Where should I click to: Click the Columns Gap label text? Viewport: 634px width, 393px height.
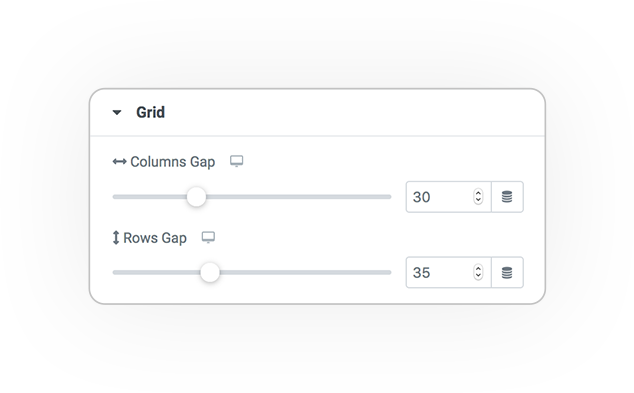tap(173, 162)
